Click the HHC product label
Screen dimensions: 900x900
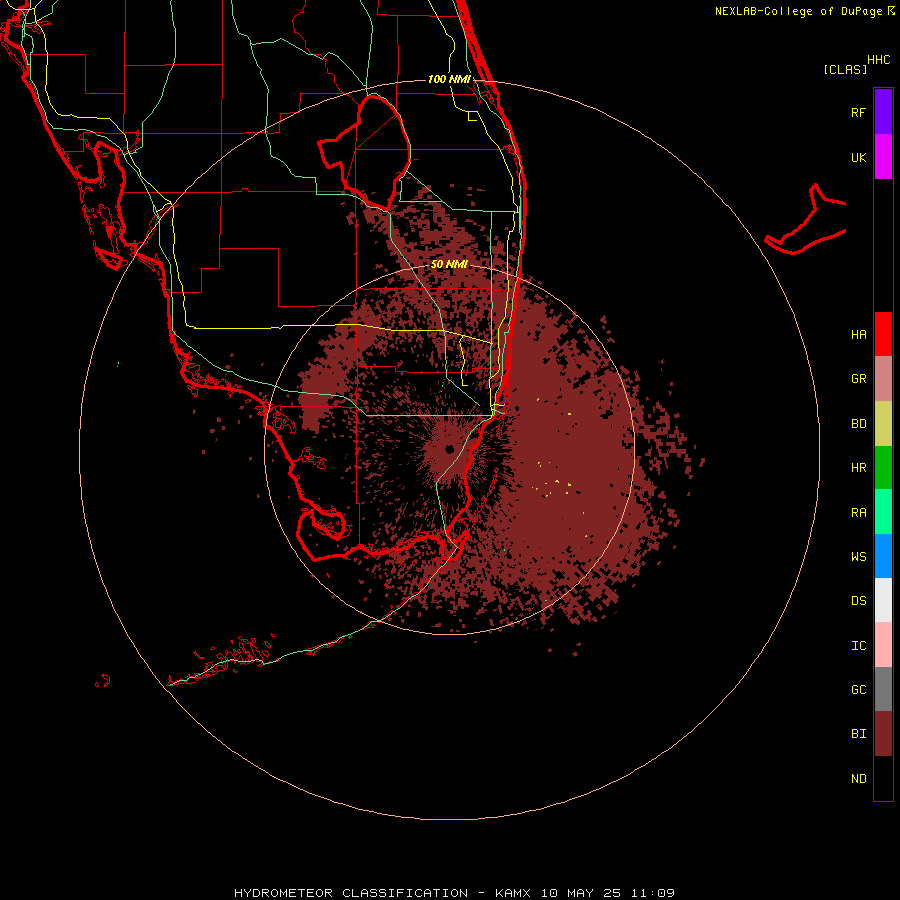[x=878, y=60]
